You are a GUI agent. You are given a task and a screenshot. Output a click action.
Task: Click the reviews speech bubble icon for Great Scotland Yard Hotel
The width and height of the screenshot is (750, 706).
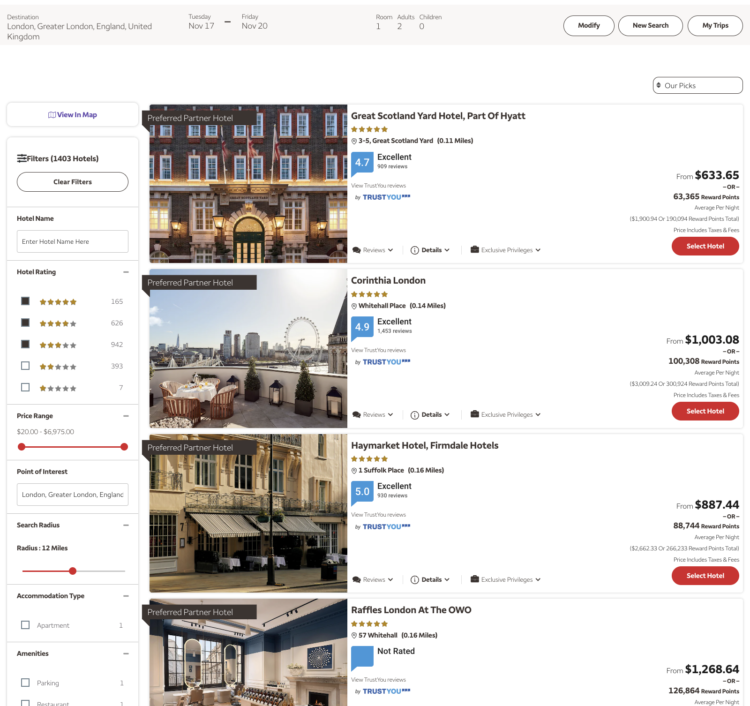click(356, 250)
